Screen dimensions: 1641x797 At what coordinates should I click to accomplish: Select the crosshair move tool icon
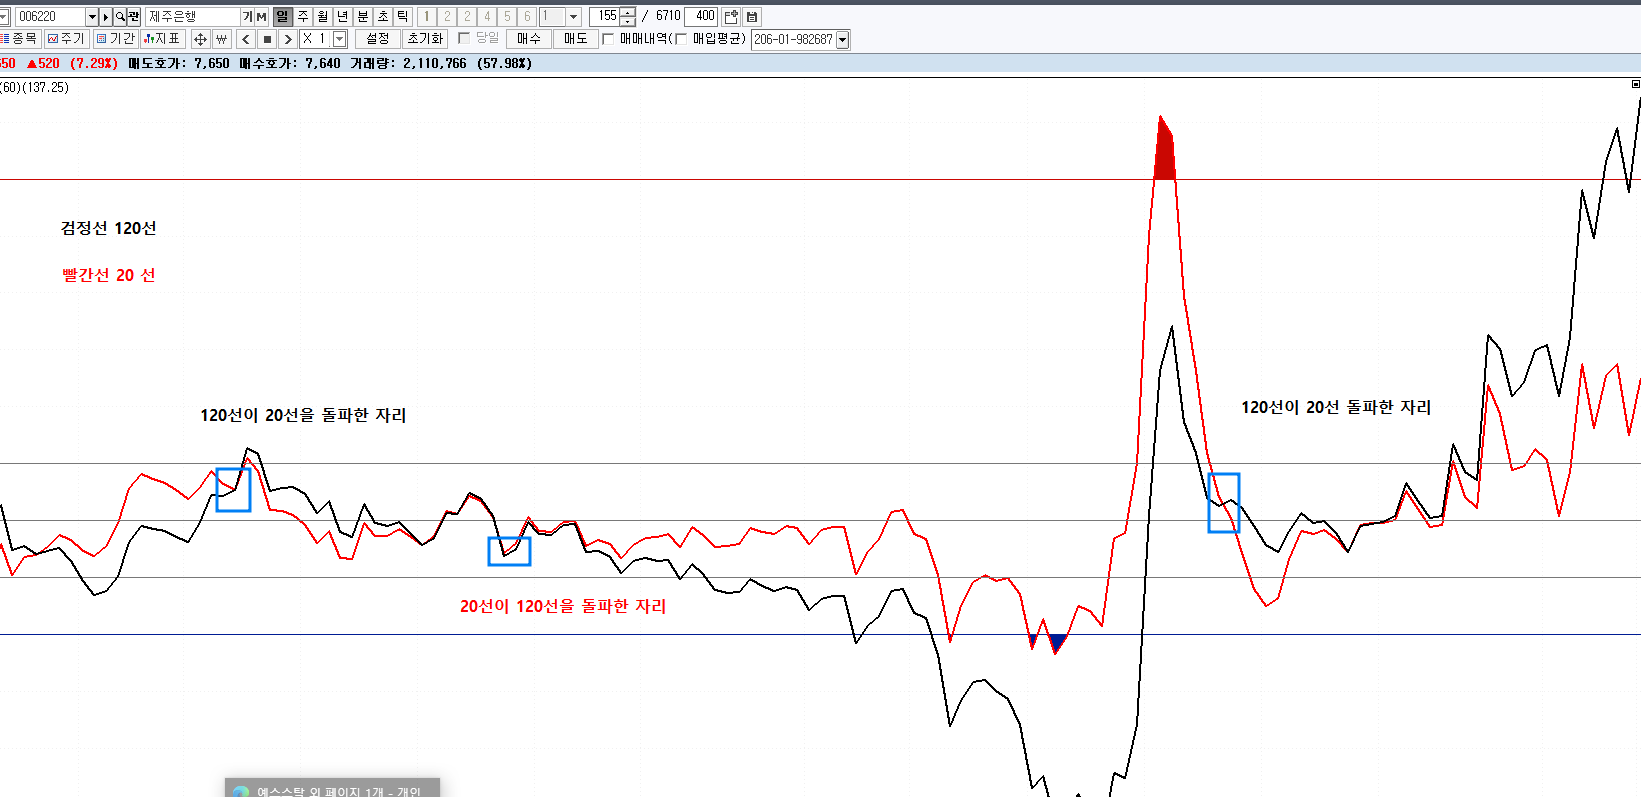200,39
